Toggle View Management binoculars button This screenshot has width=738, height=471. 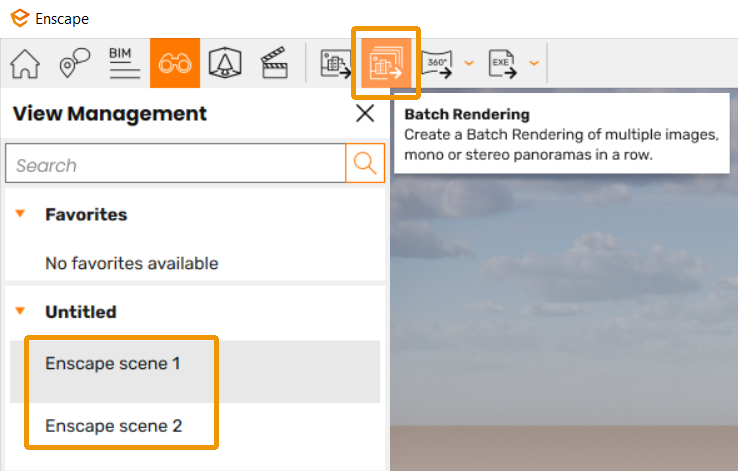pos(175,64)
